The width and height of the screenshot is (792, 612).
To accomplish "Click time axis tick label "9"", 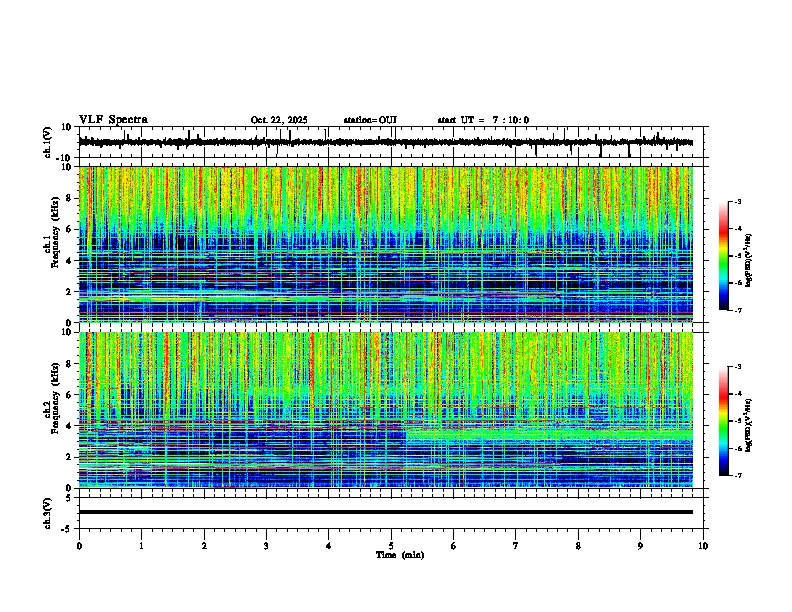I will (x=640, y=546).
